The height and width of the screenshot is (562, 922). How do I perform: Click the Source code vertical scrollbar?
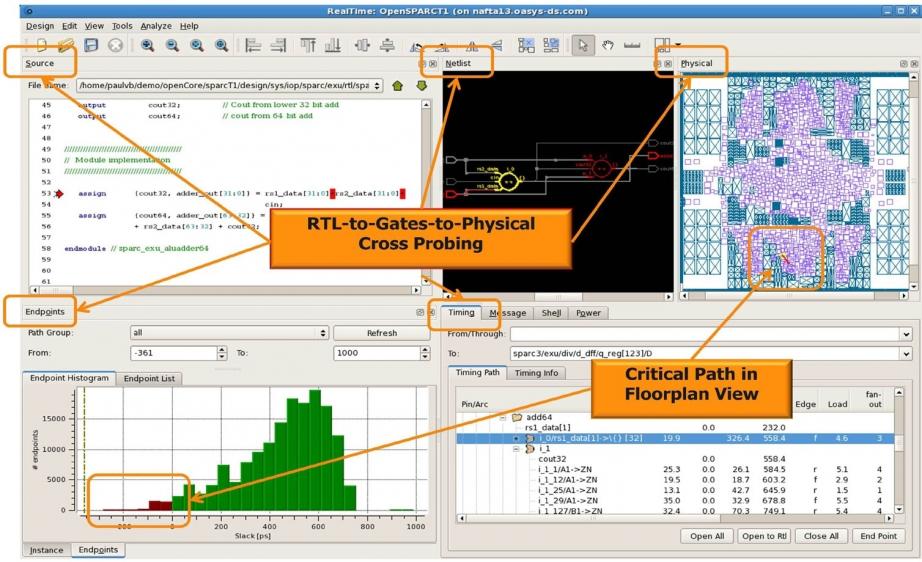(x=426, y=193)
